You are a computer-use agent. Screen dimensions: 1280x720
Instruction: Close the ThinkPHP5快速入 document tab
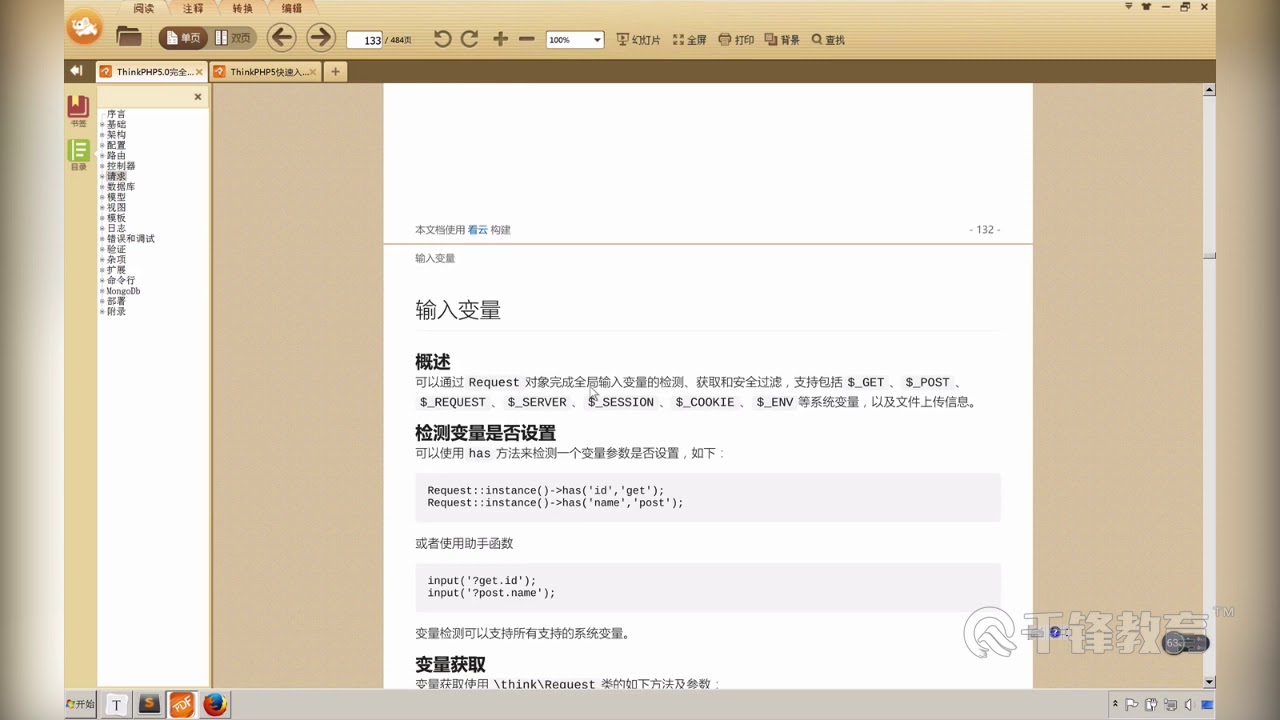tap(313, 72)
